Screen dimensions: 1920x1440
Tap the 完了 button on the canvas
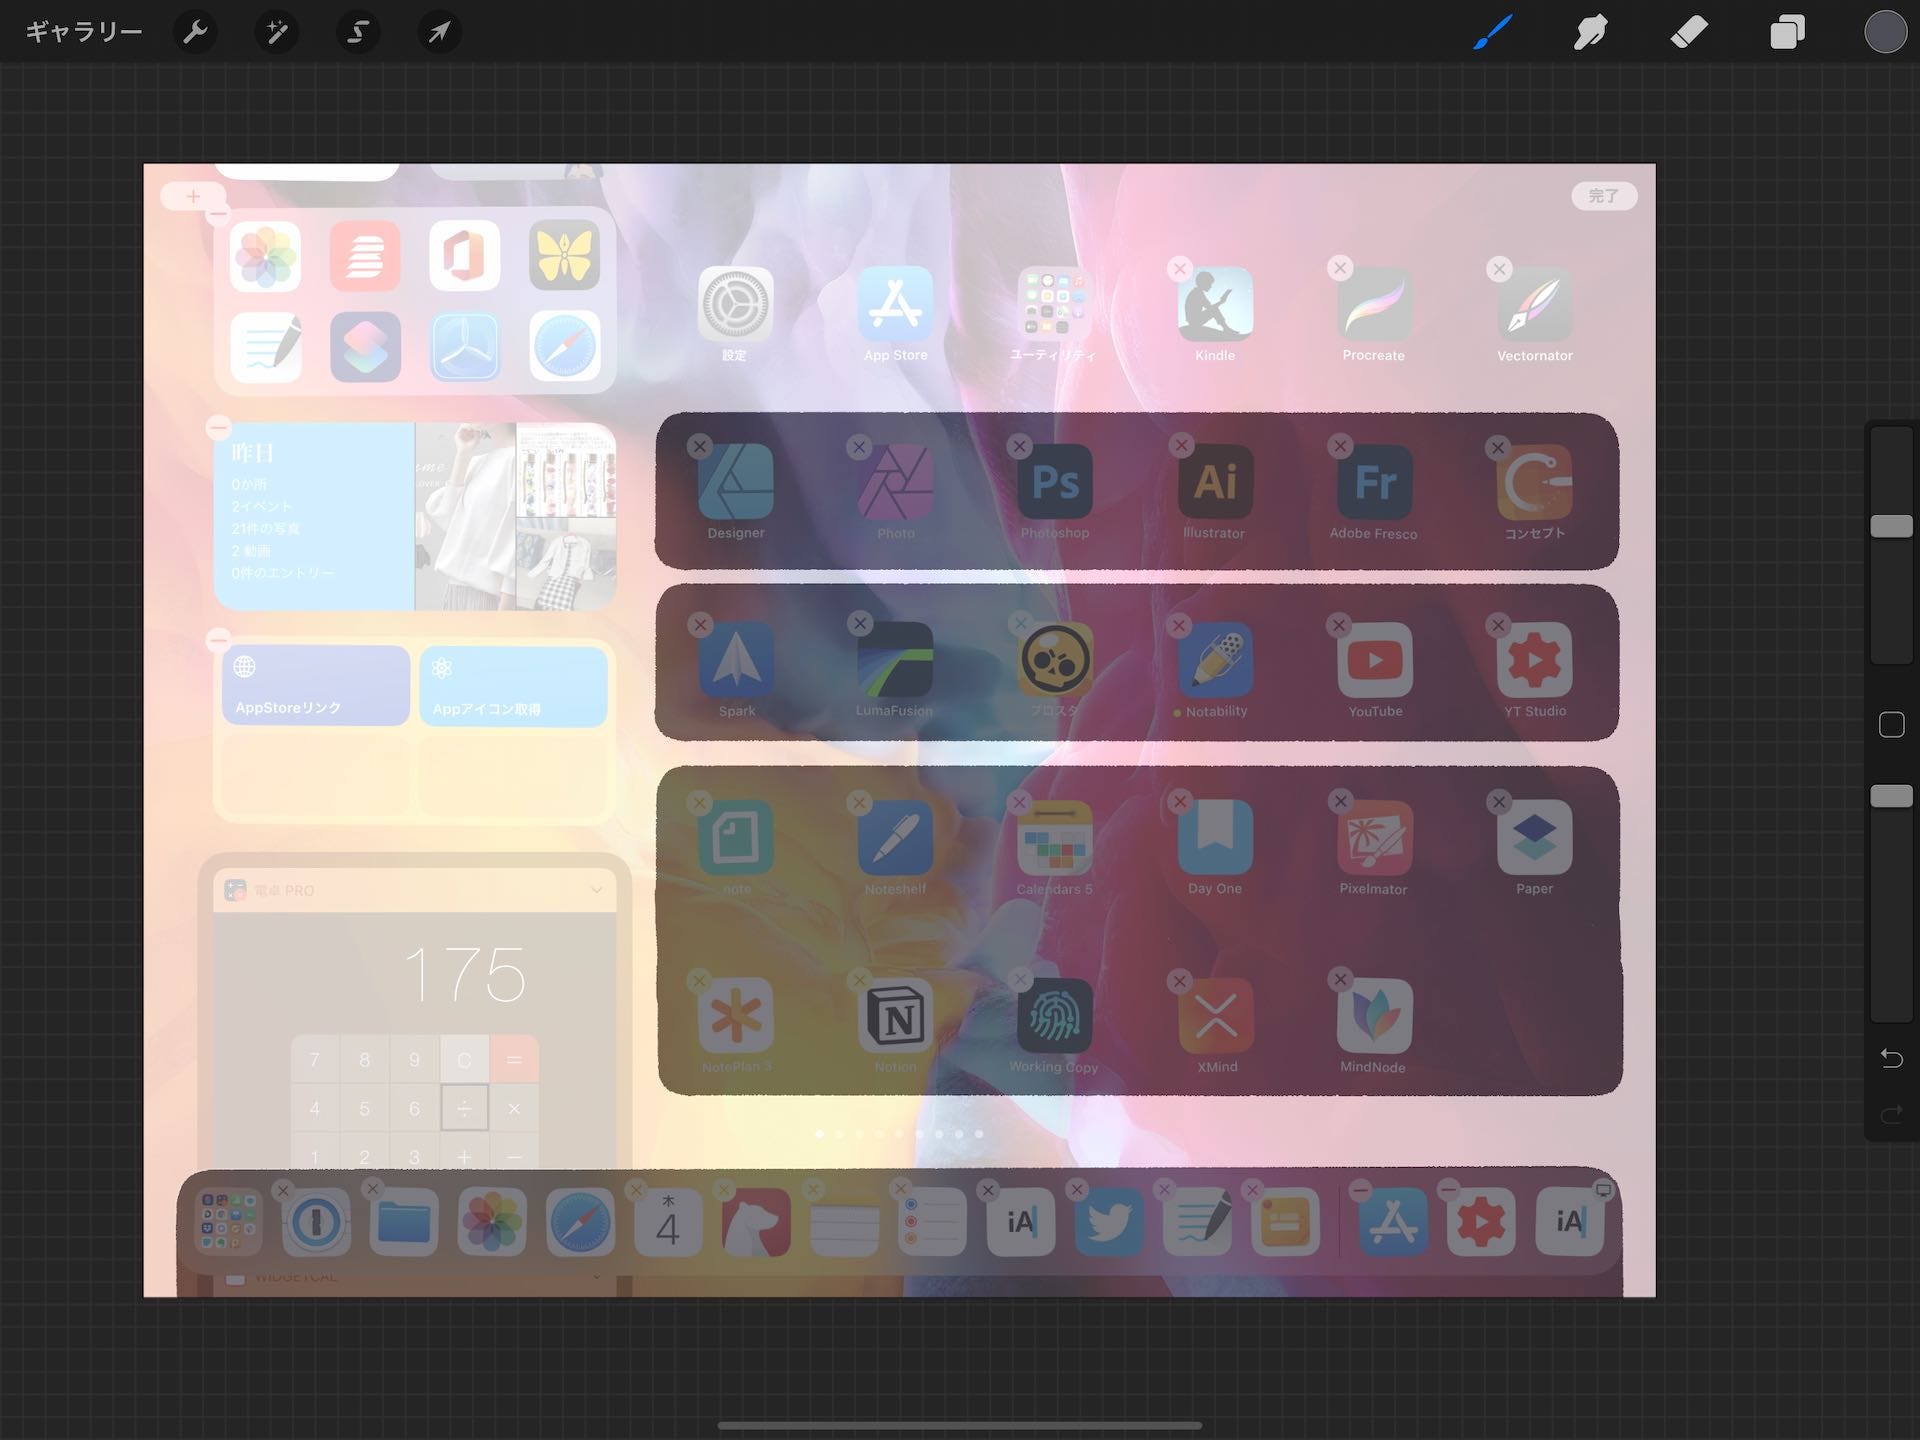point(1604,196)
